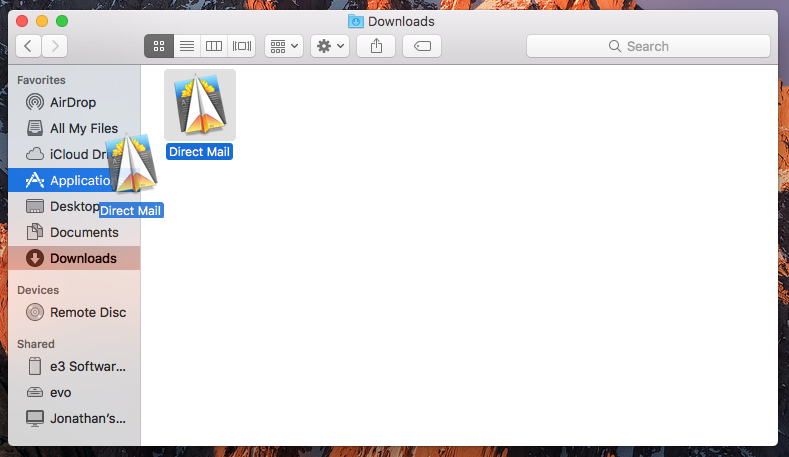Select Downloads in the sidebar
789x457 pixels.
pyautogui.click(x=74, y=258)
